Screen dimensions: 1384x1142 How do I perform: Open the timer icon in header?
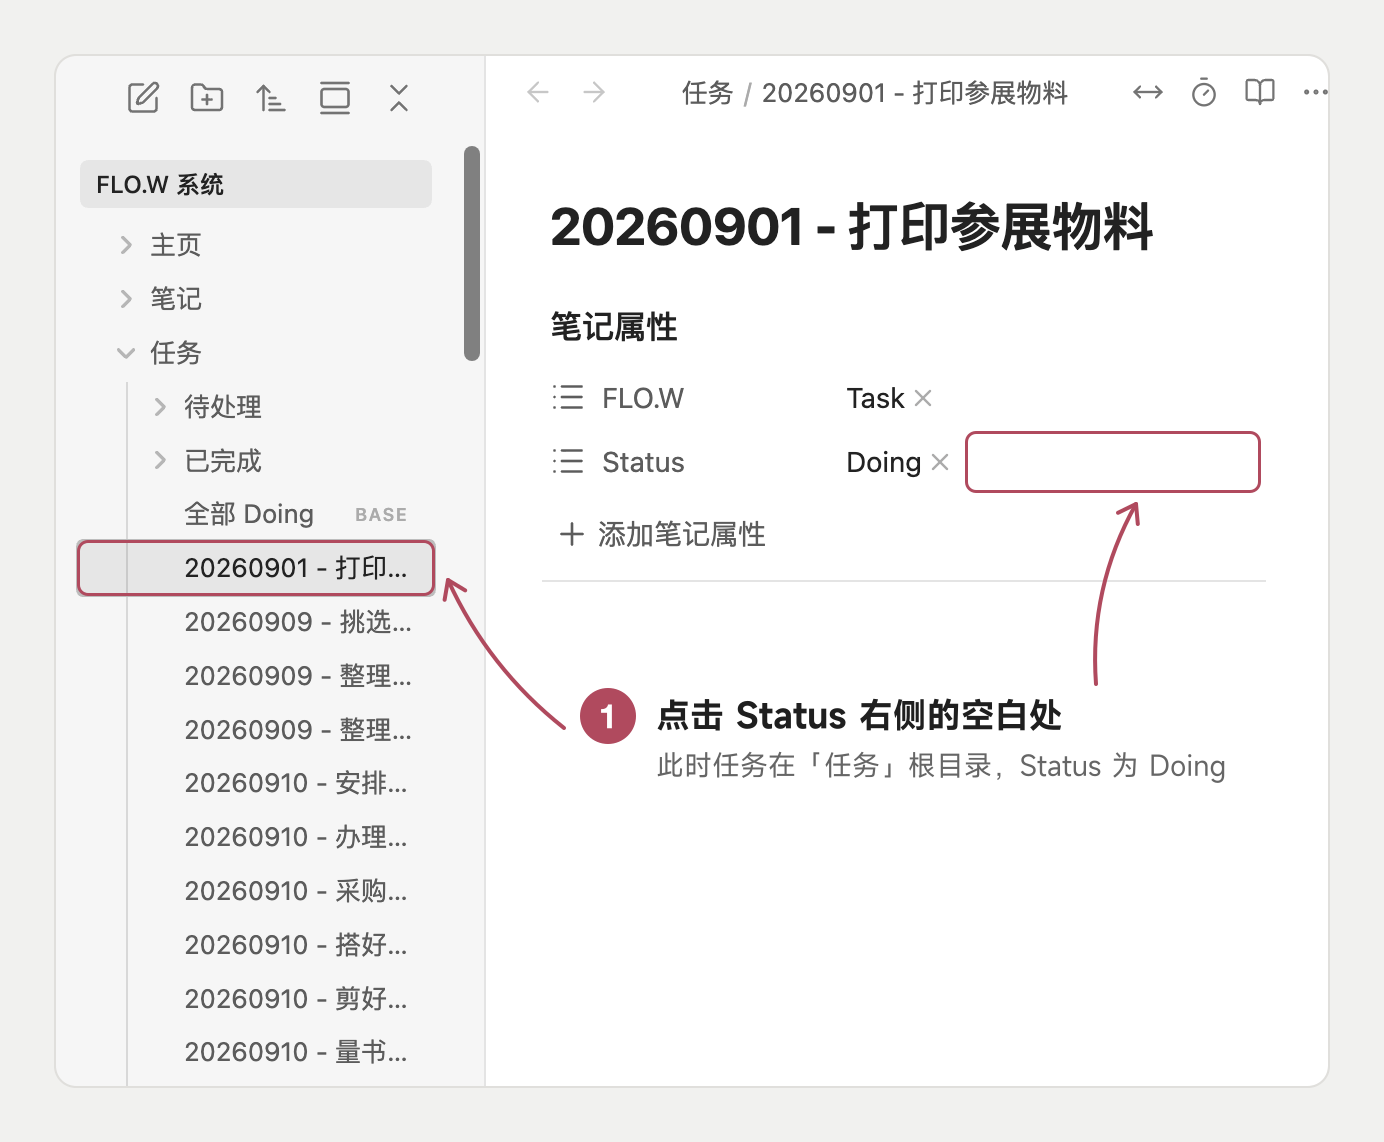(1204, 93)
